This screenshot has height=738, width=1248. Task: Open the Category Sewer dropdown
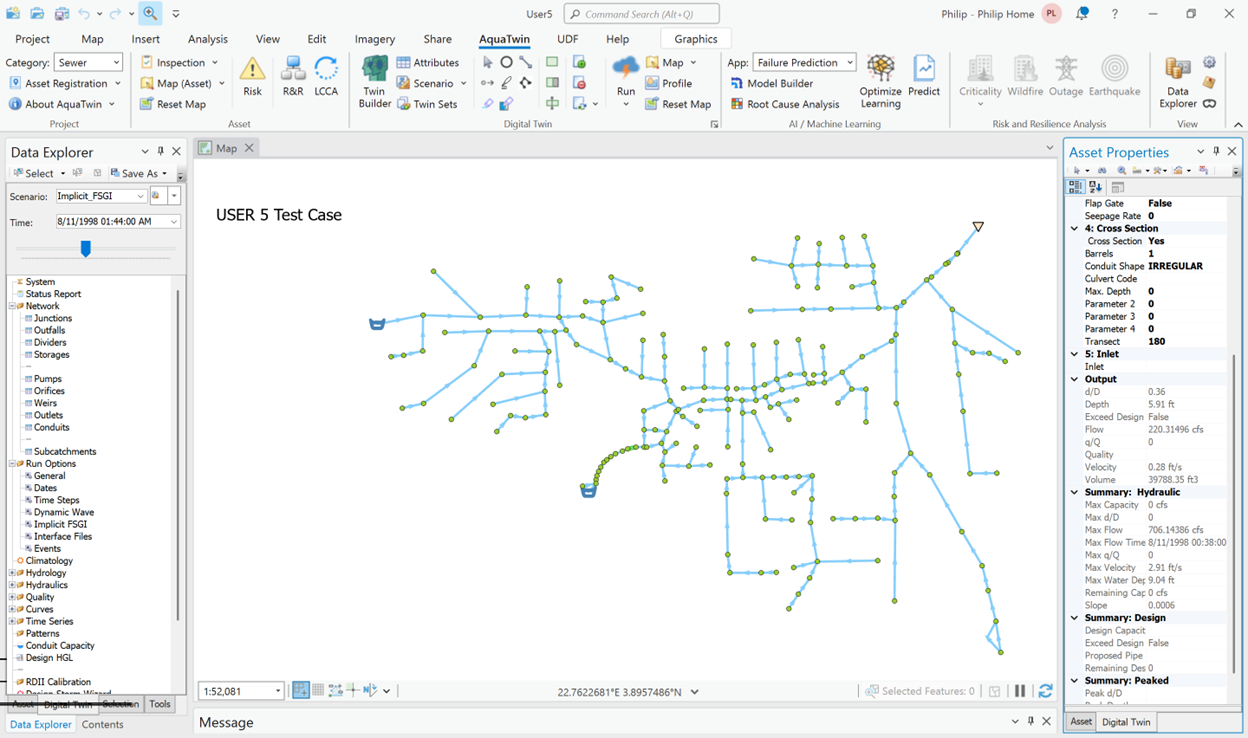[x=116, y=63]
